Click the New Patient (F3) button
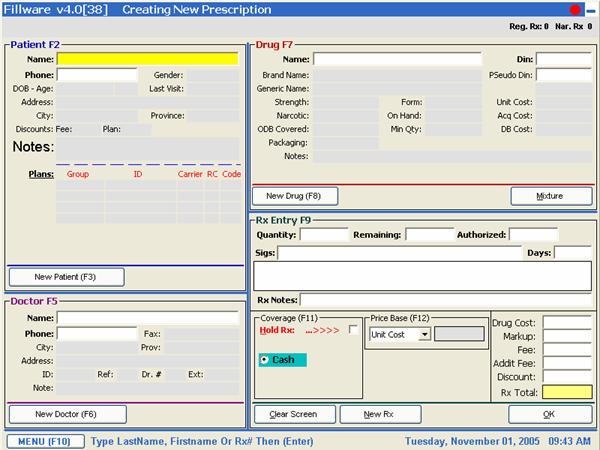The width and height of the screenshot is (600, 450). [67, 277]
